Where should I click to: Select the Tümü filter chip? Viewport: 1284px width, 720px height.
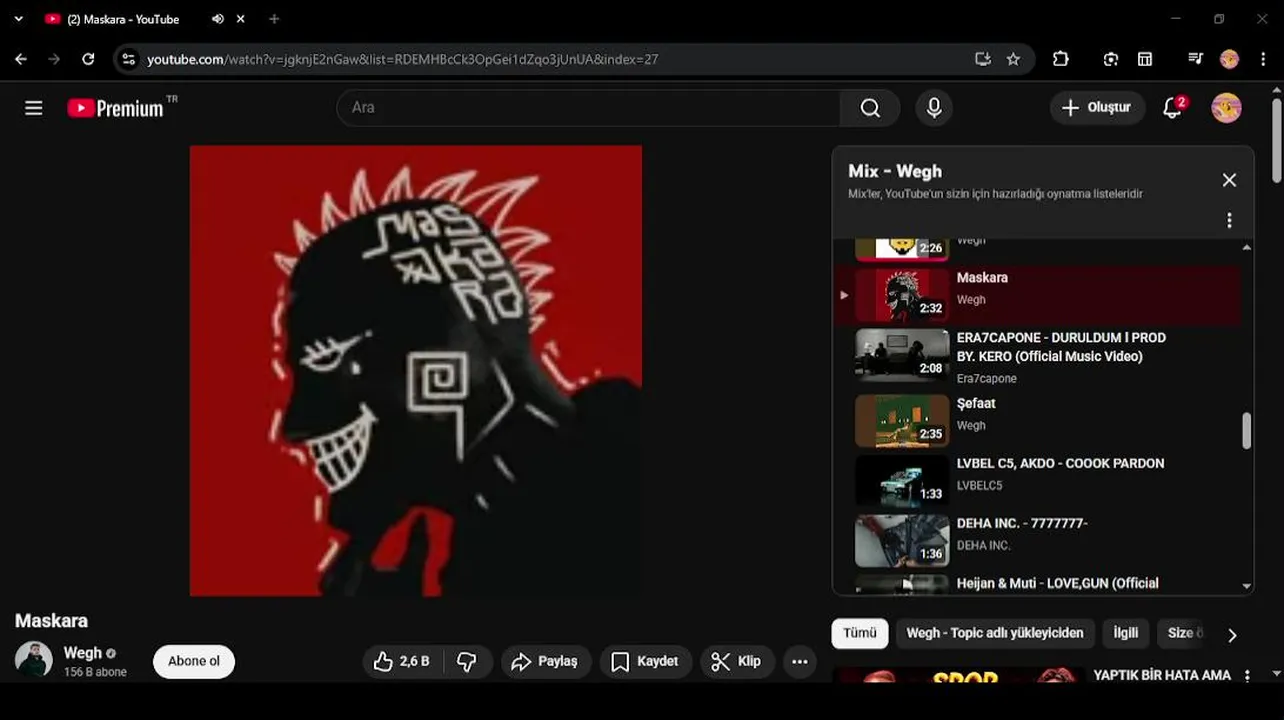pos(859,633)
